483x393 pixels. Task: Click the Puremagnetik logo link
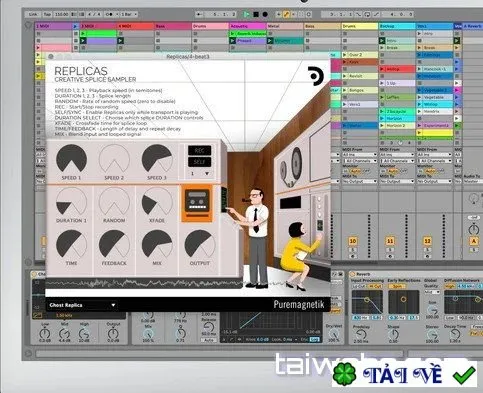coord(299,304)
